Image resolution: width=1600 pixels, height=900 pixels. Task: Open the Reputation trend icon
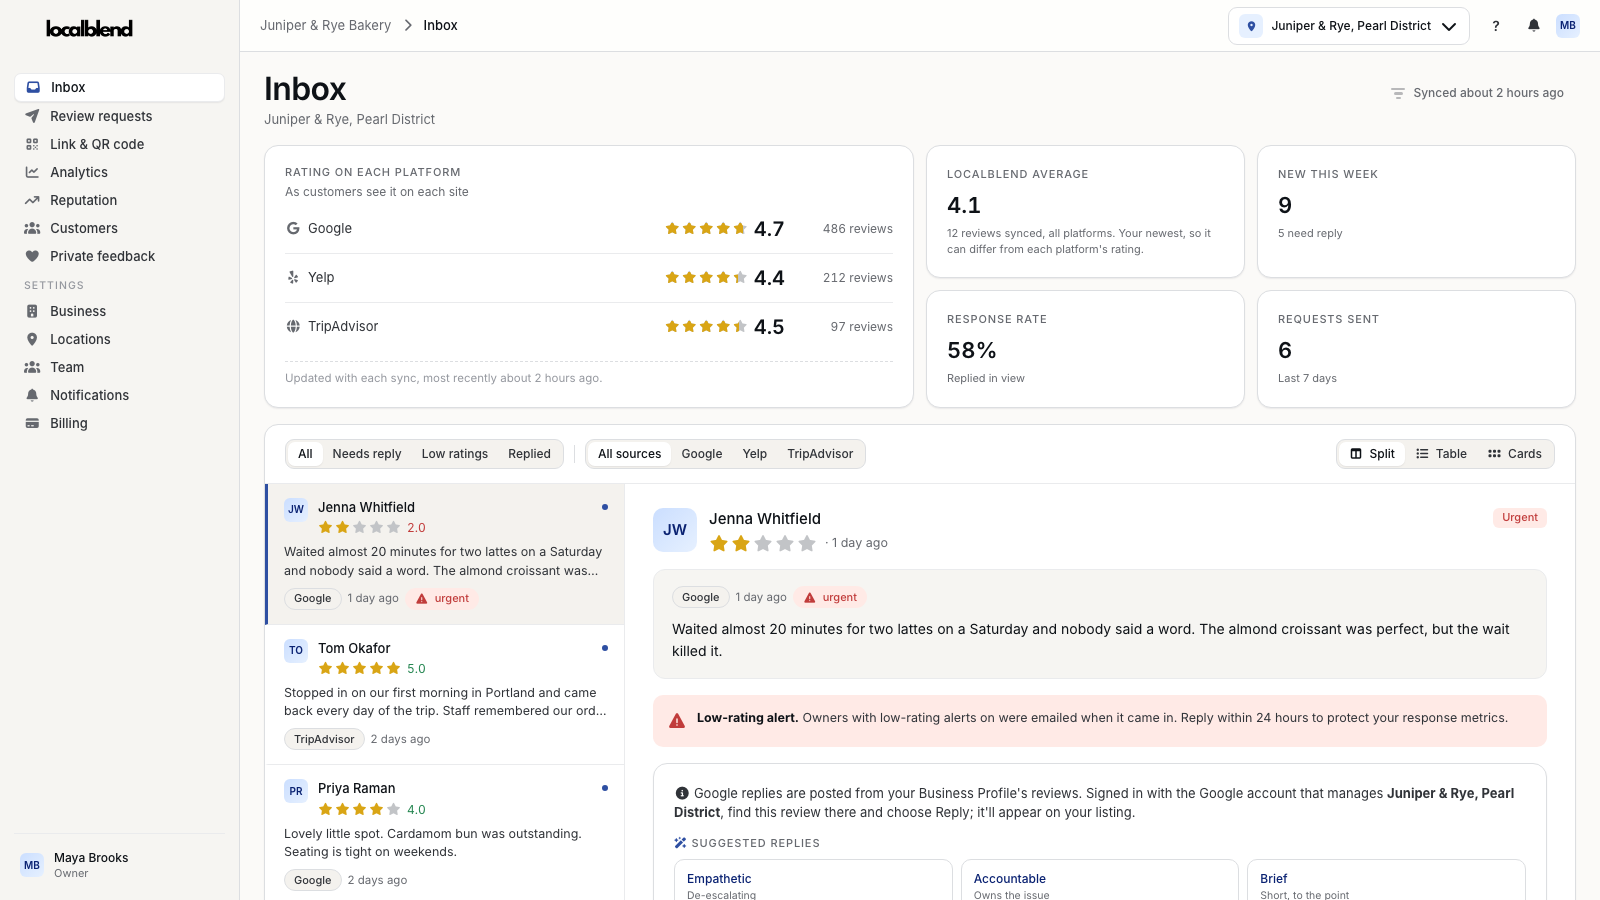pos(32,200)
